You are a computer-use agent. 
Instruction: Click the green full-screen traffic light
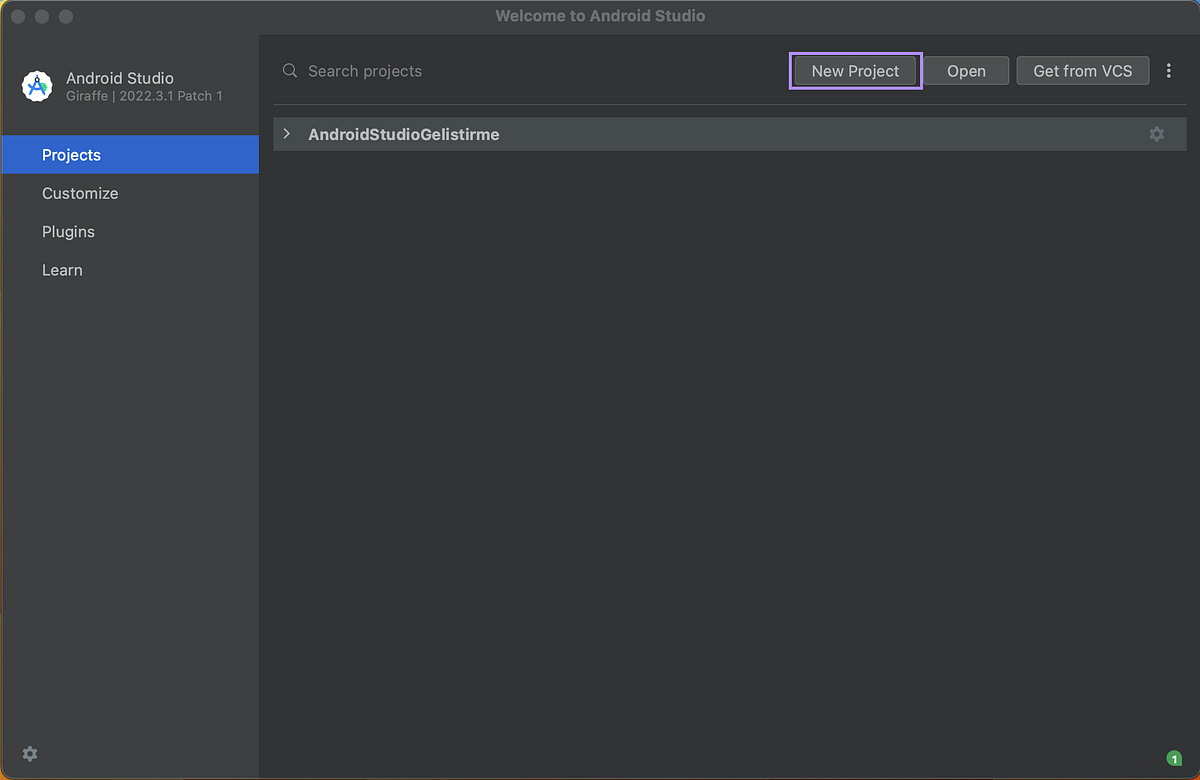[x=65, y=16]
